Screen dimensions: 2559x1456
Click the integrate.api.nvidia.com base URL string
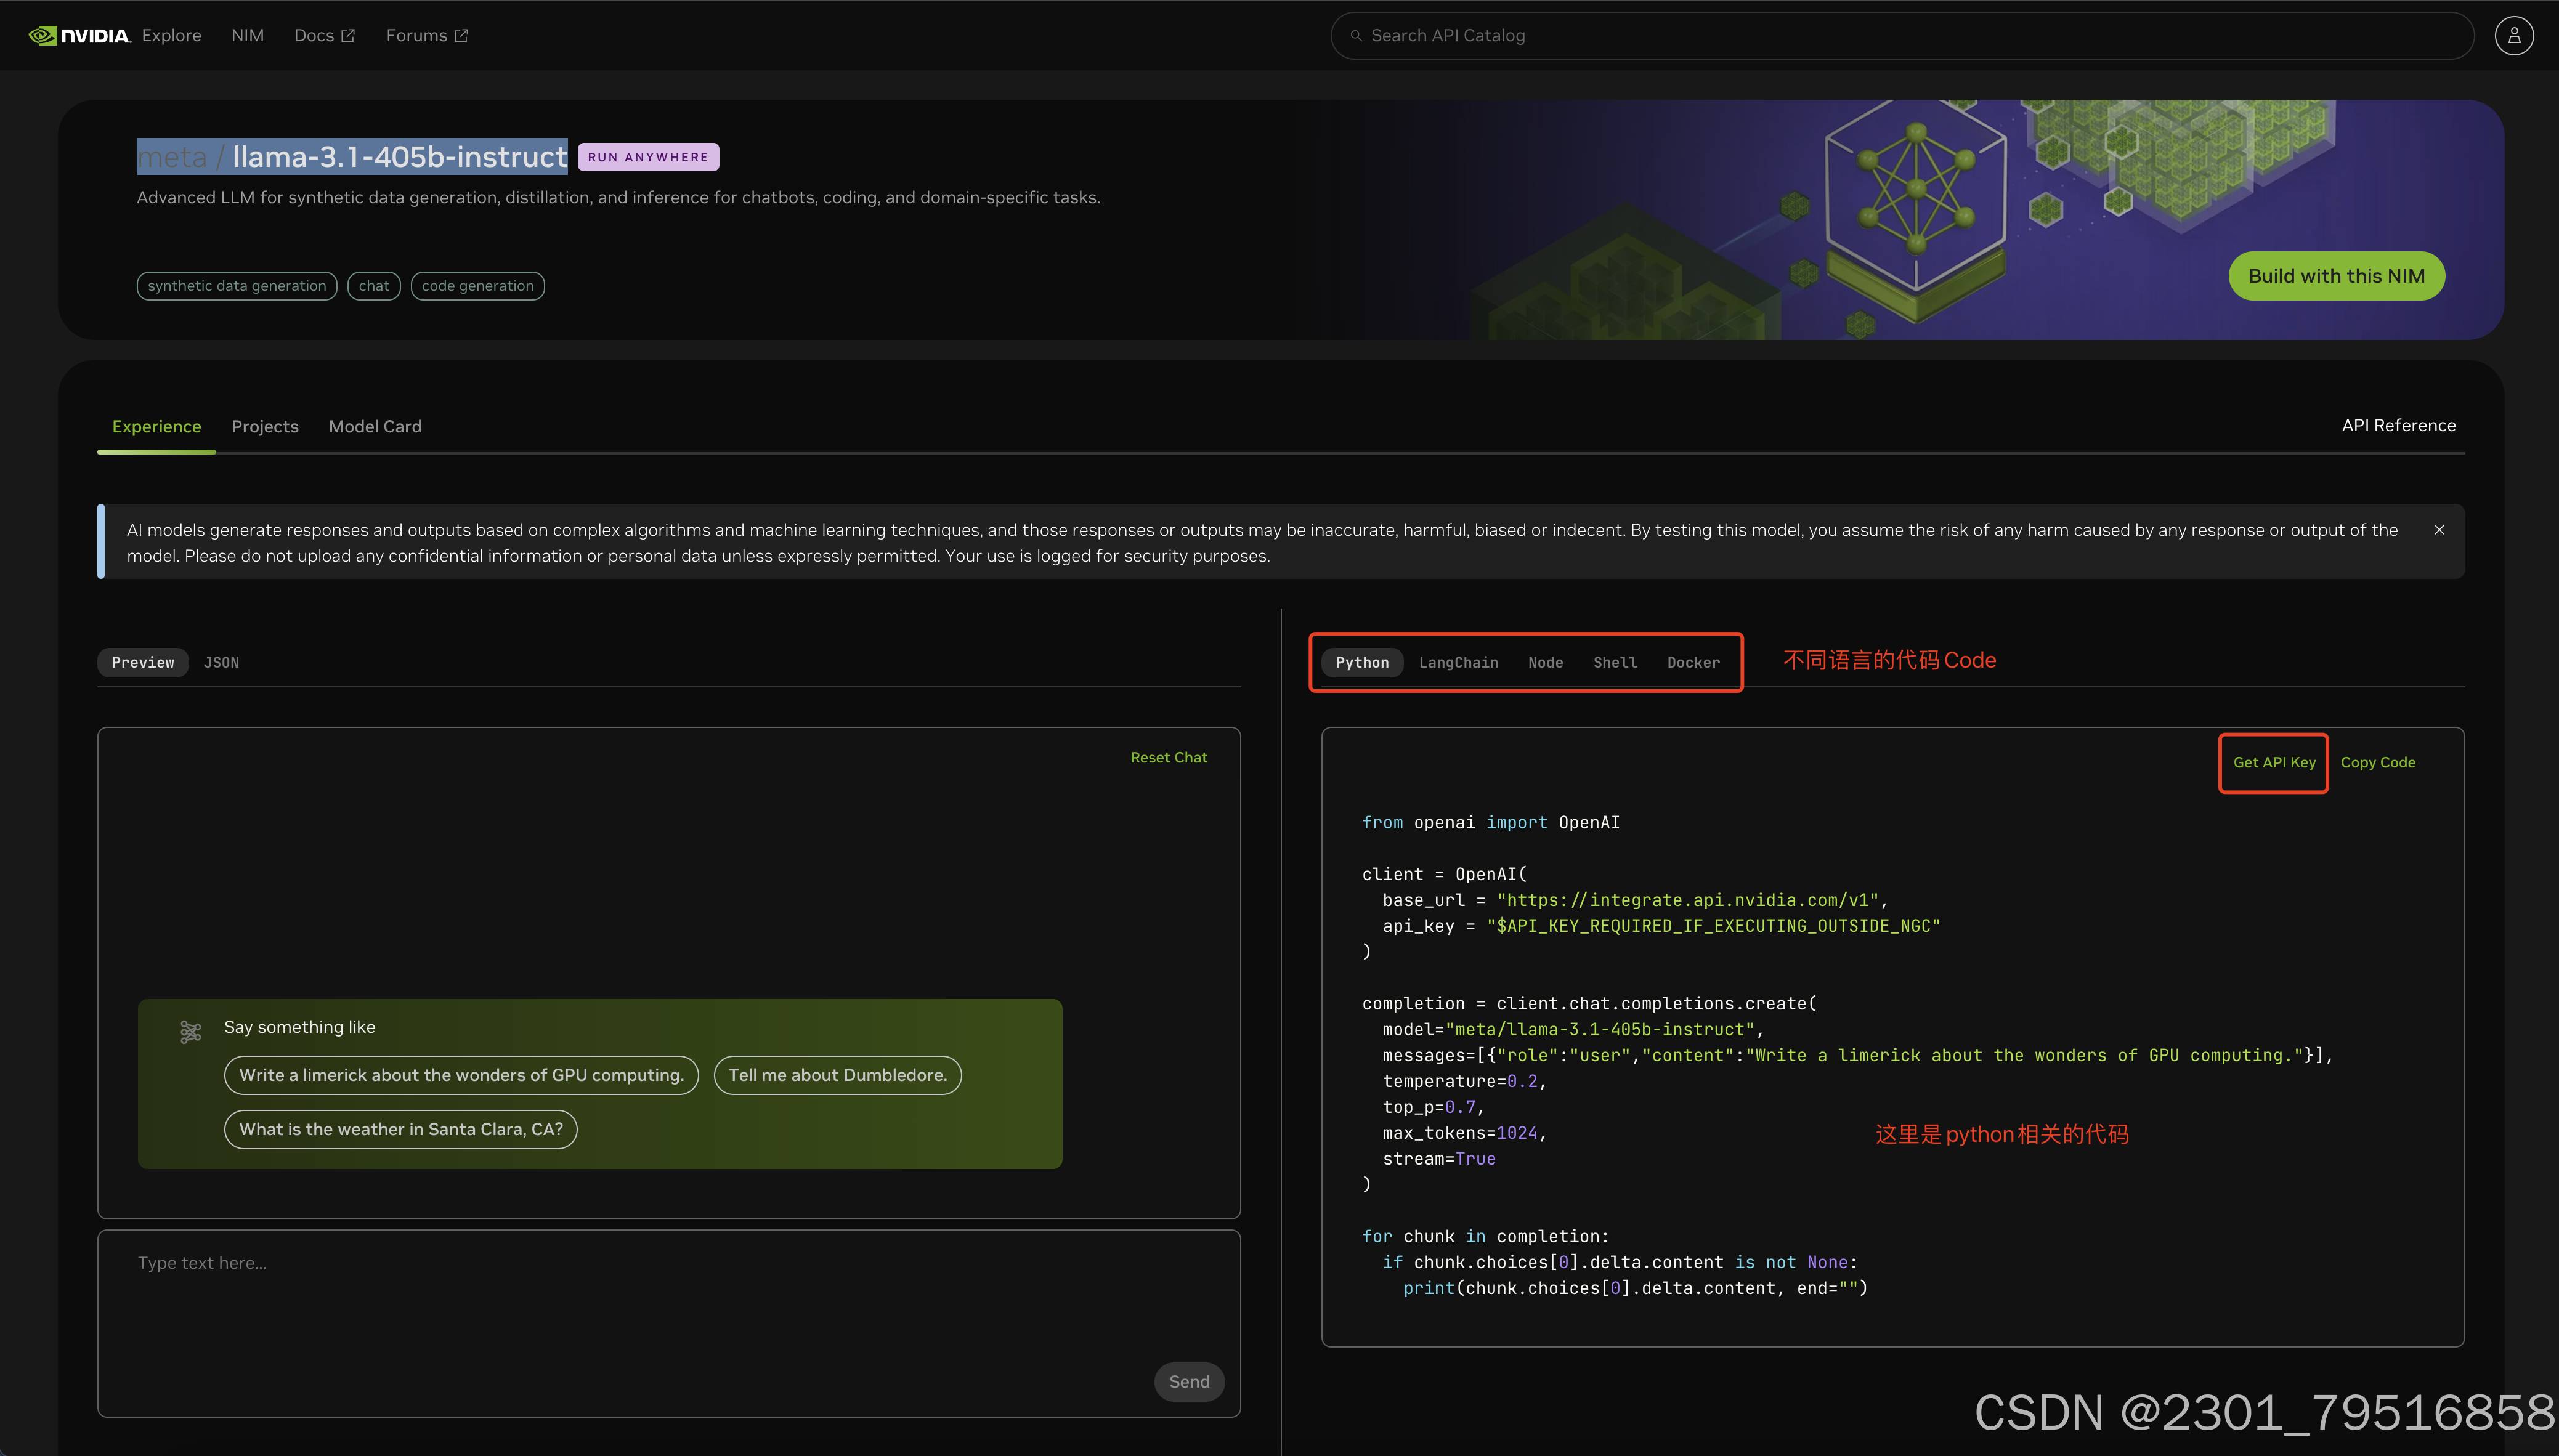tap(1687, 900)
